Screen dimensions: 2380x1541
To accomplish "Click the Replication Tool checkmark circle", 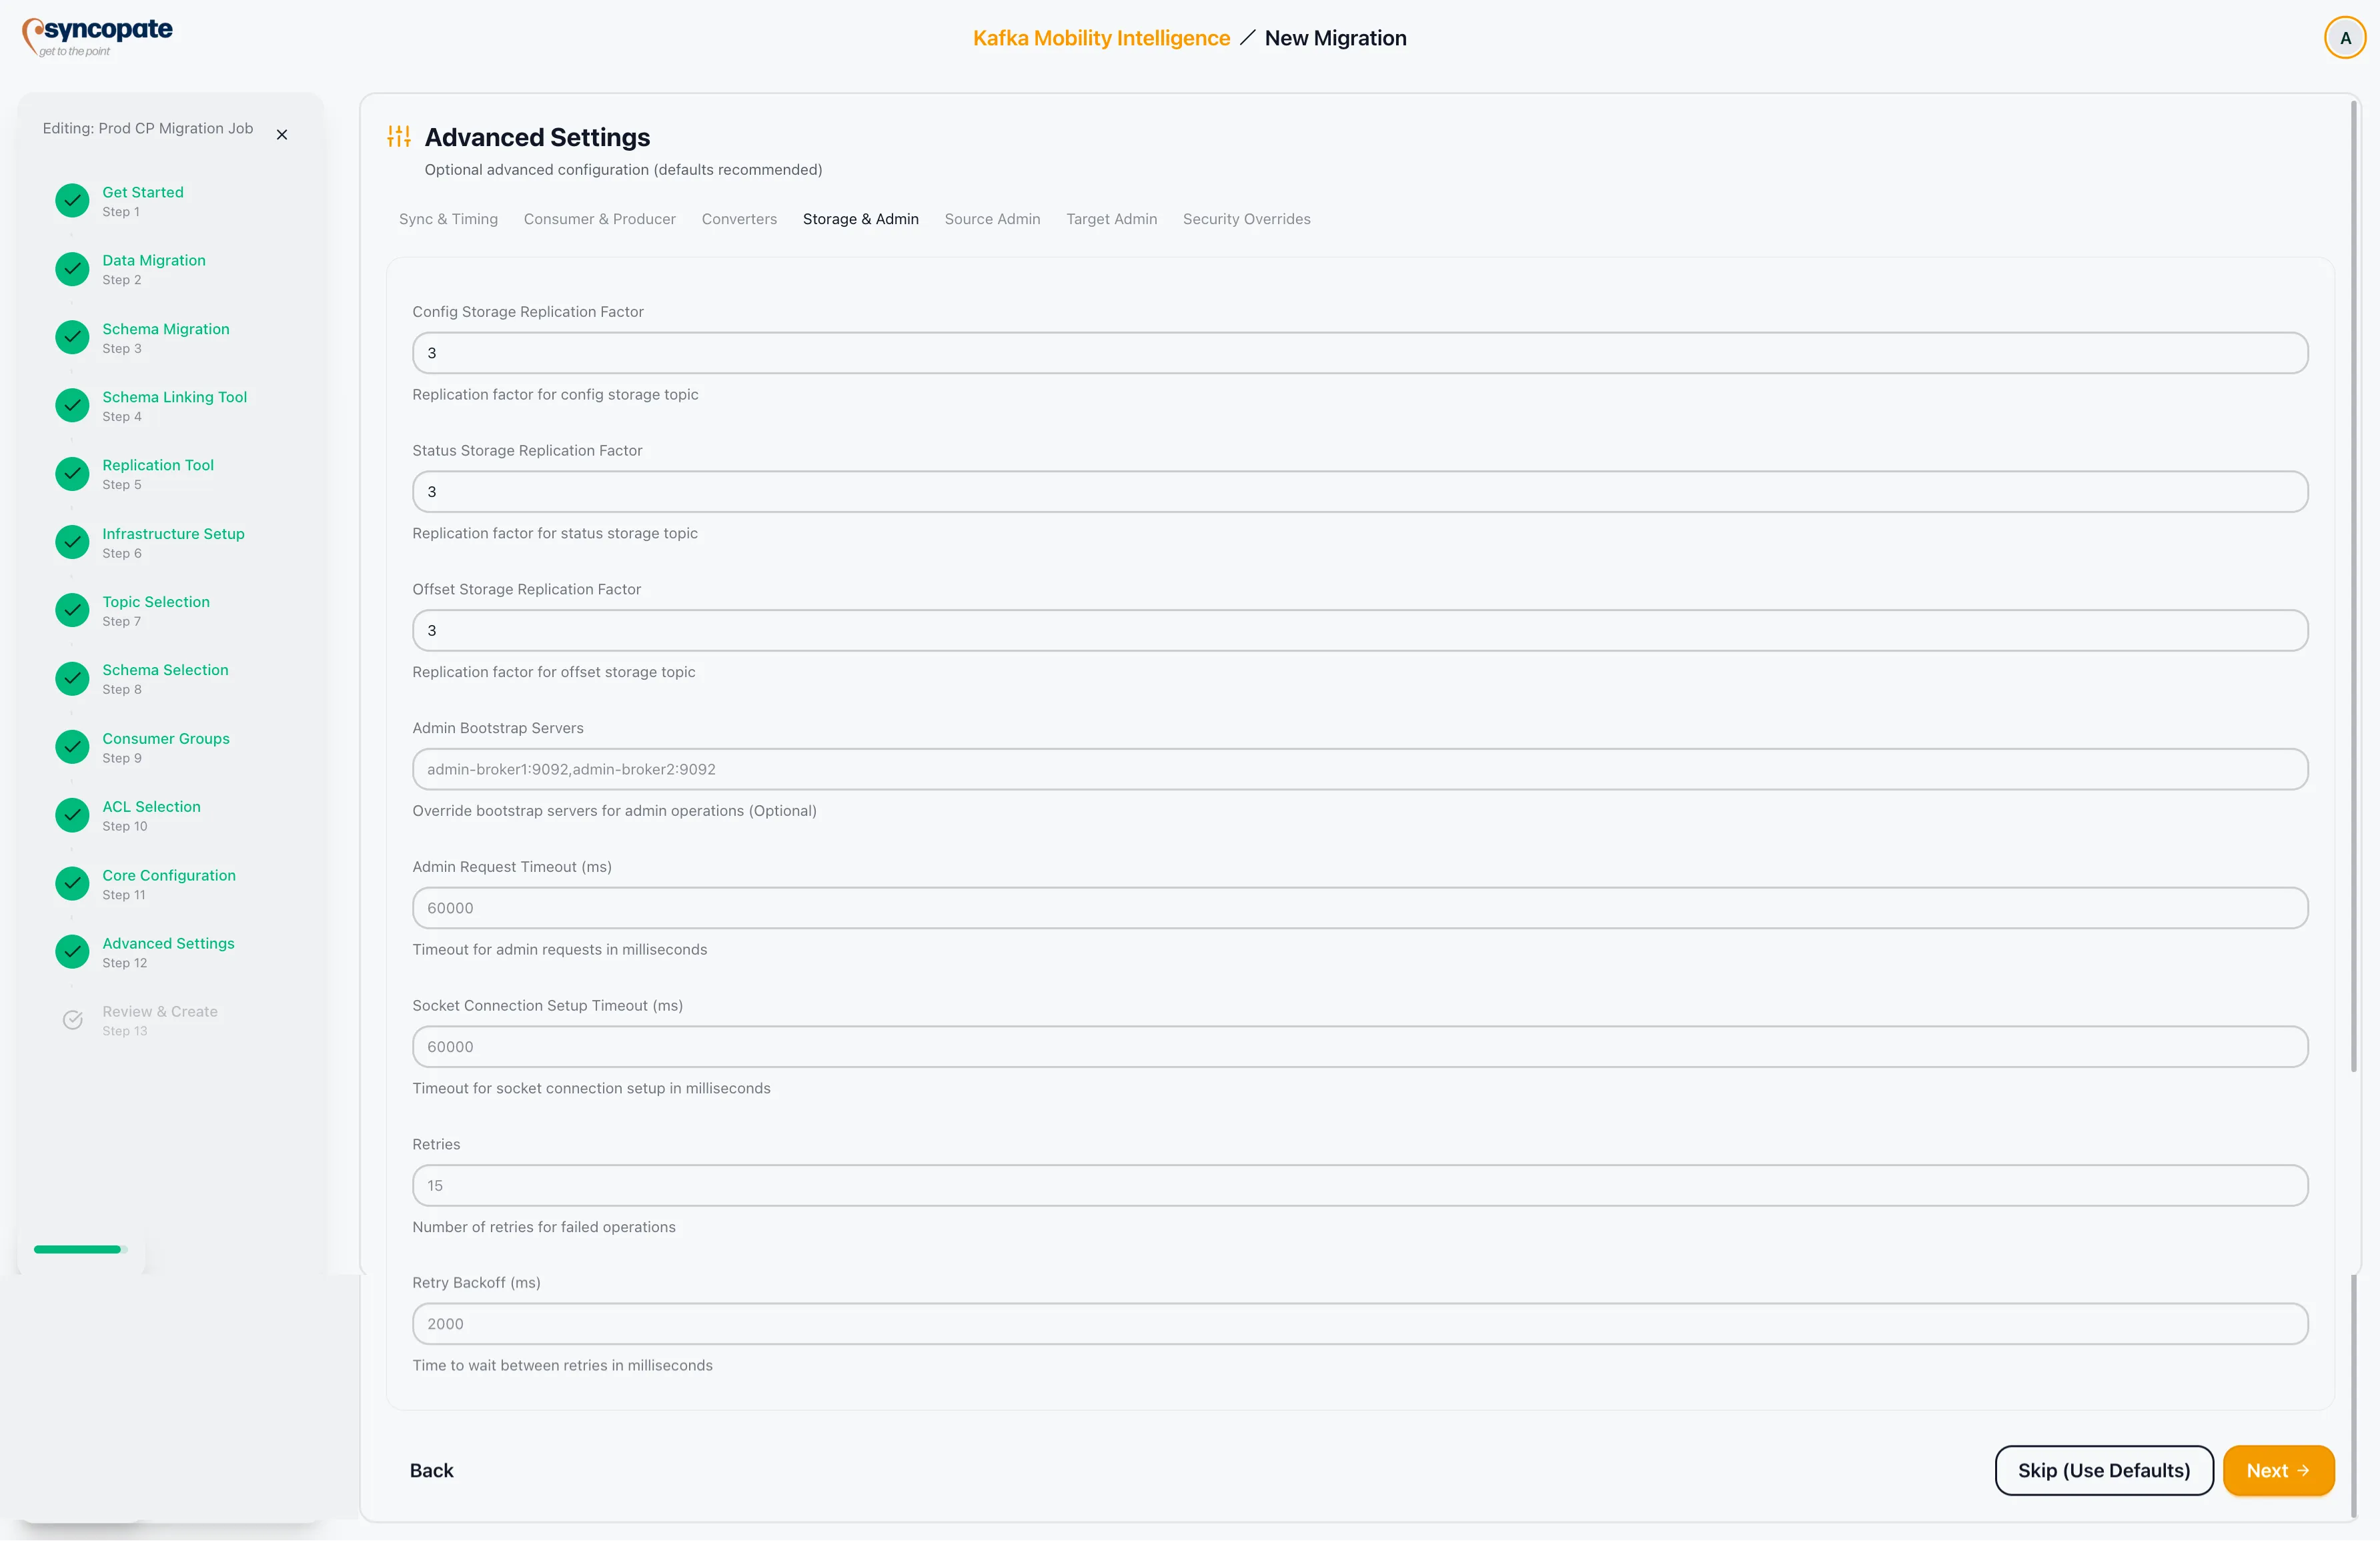I will [x=71, y=473].
